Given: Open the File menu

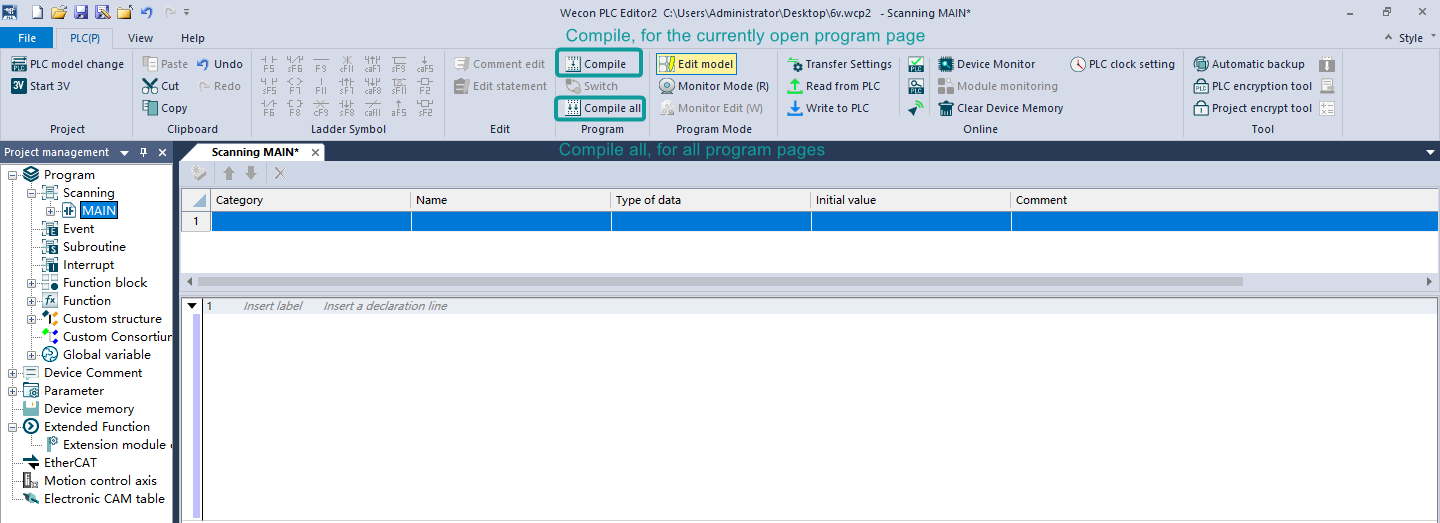Looking at the screenshot, I should [x=27, y=38].
